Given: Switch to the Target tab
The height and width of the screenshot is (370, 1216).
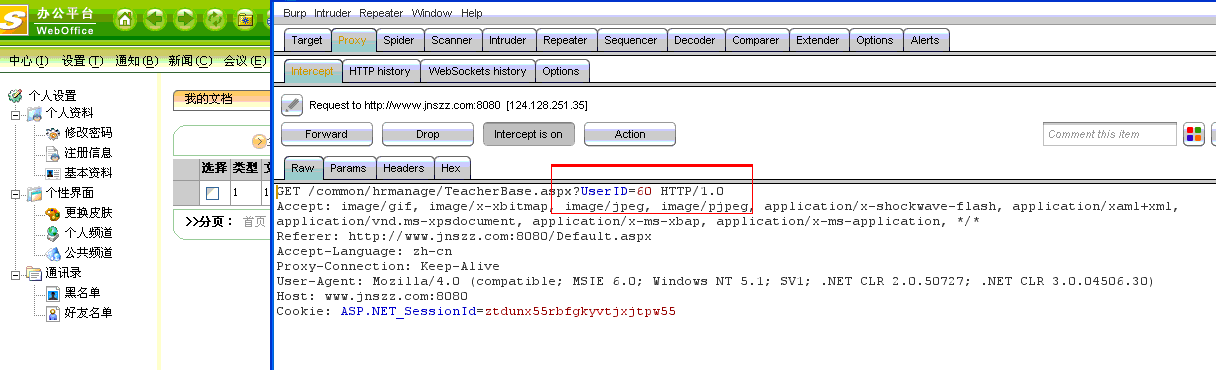Looking at the screenshot, I should click(307, 40).
